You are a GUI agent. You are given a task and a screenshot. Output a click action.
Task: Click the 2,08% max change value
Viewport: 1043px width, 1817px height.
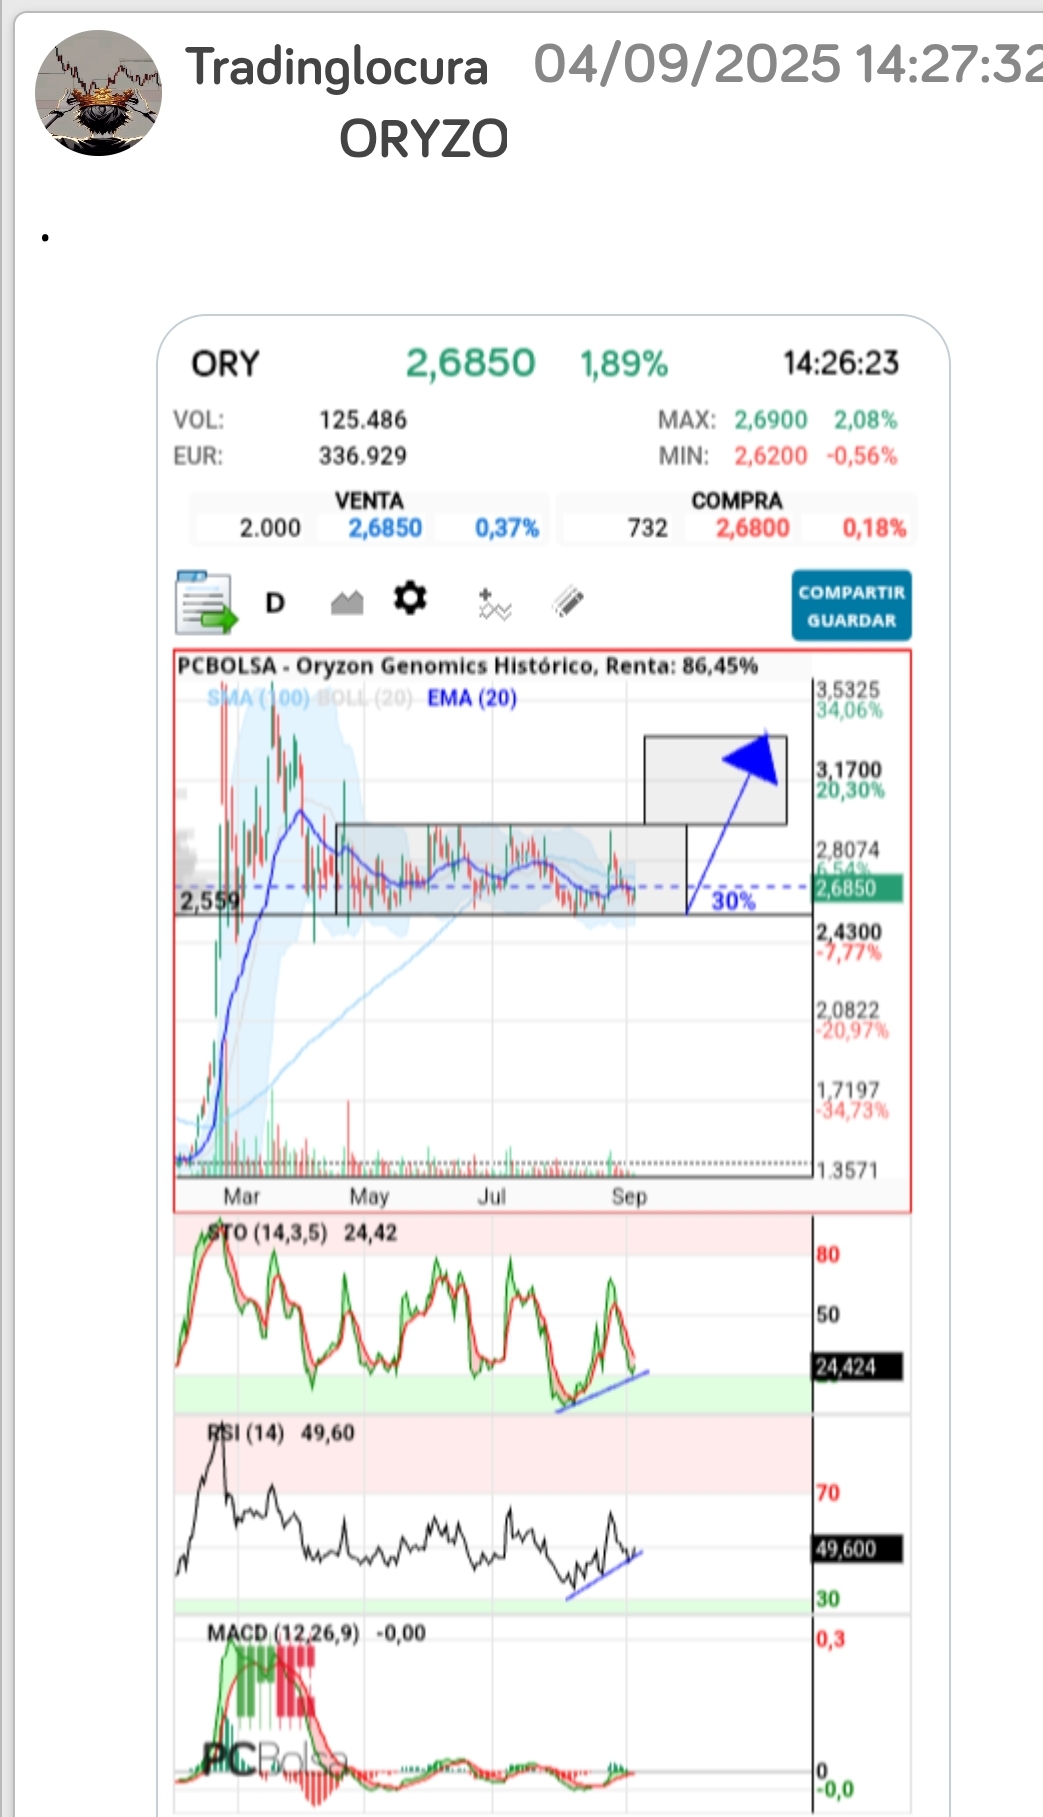click(866, 420)
